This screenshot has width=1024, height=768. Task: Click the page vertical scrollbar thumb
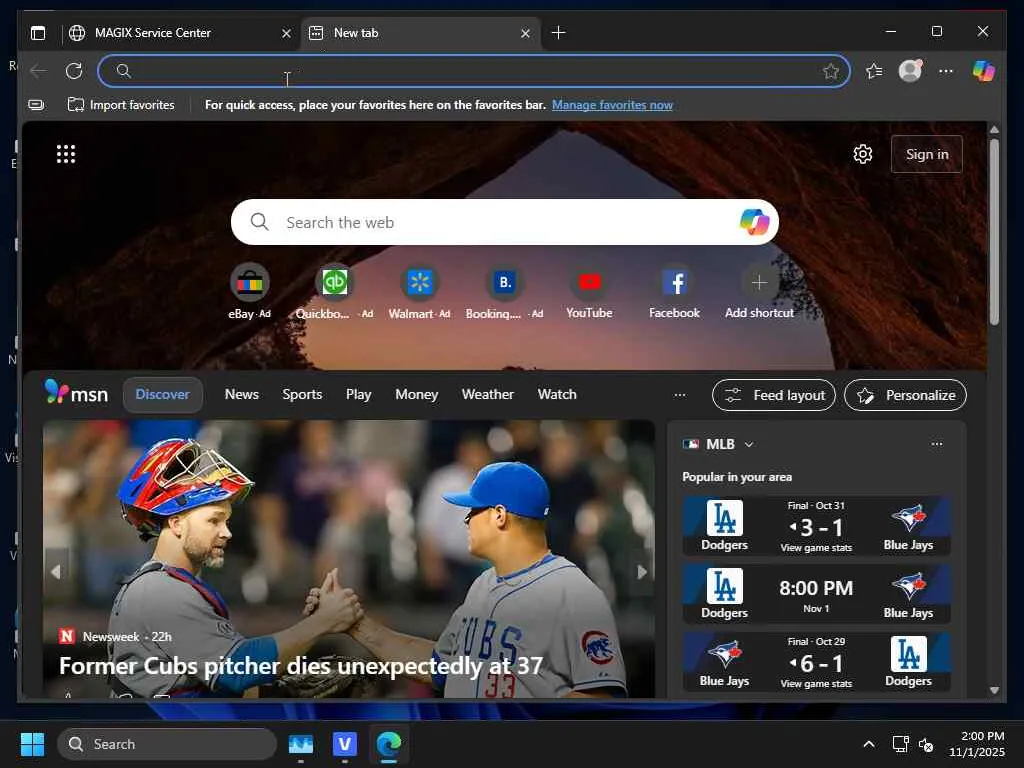994,232
